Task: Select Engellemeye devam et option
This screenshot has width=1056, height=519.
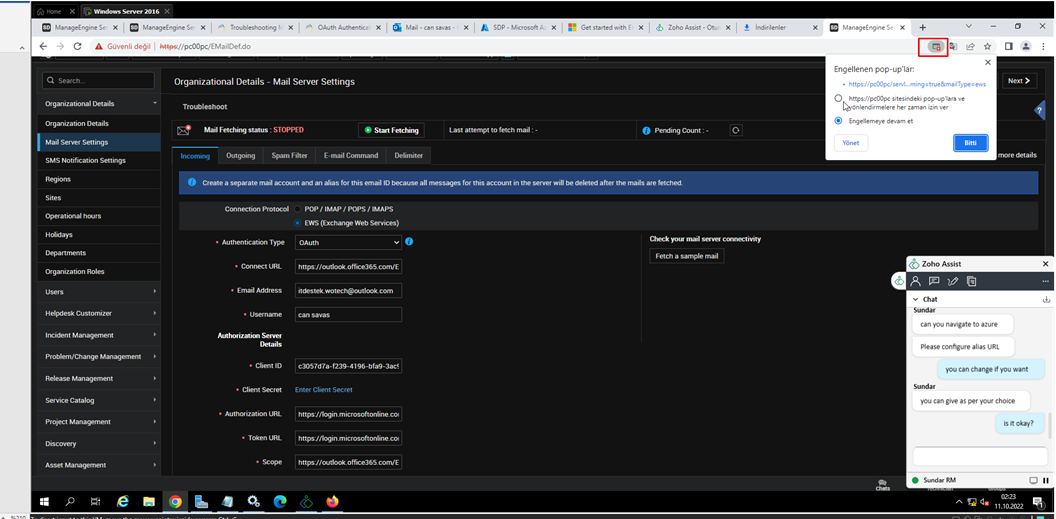Action: pos(838,120)
